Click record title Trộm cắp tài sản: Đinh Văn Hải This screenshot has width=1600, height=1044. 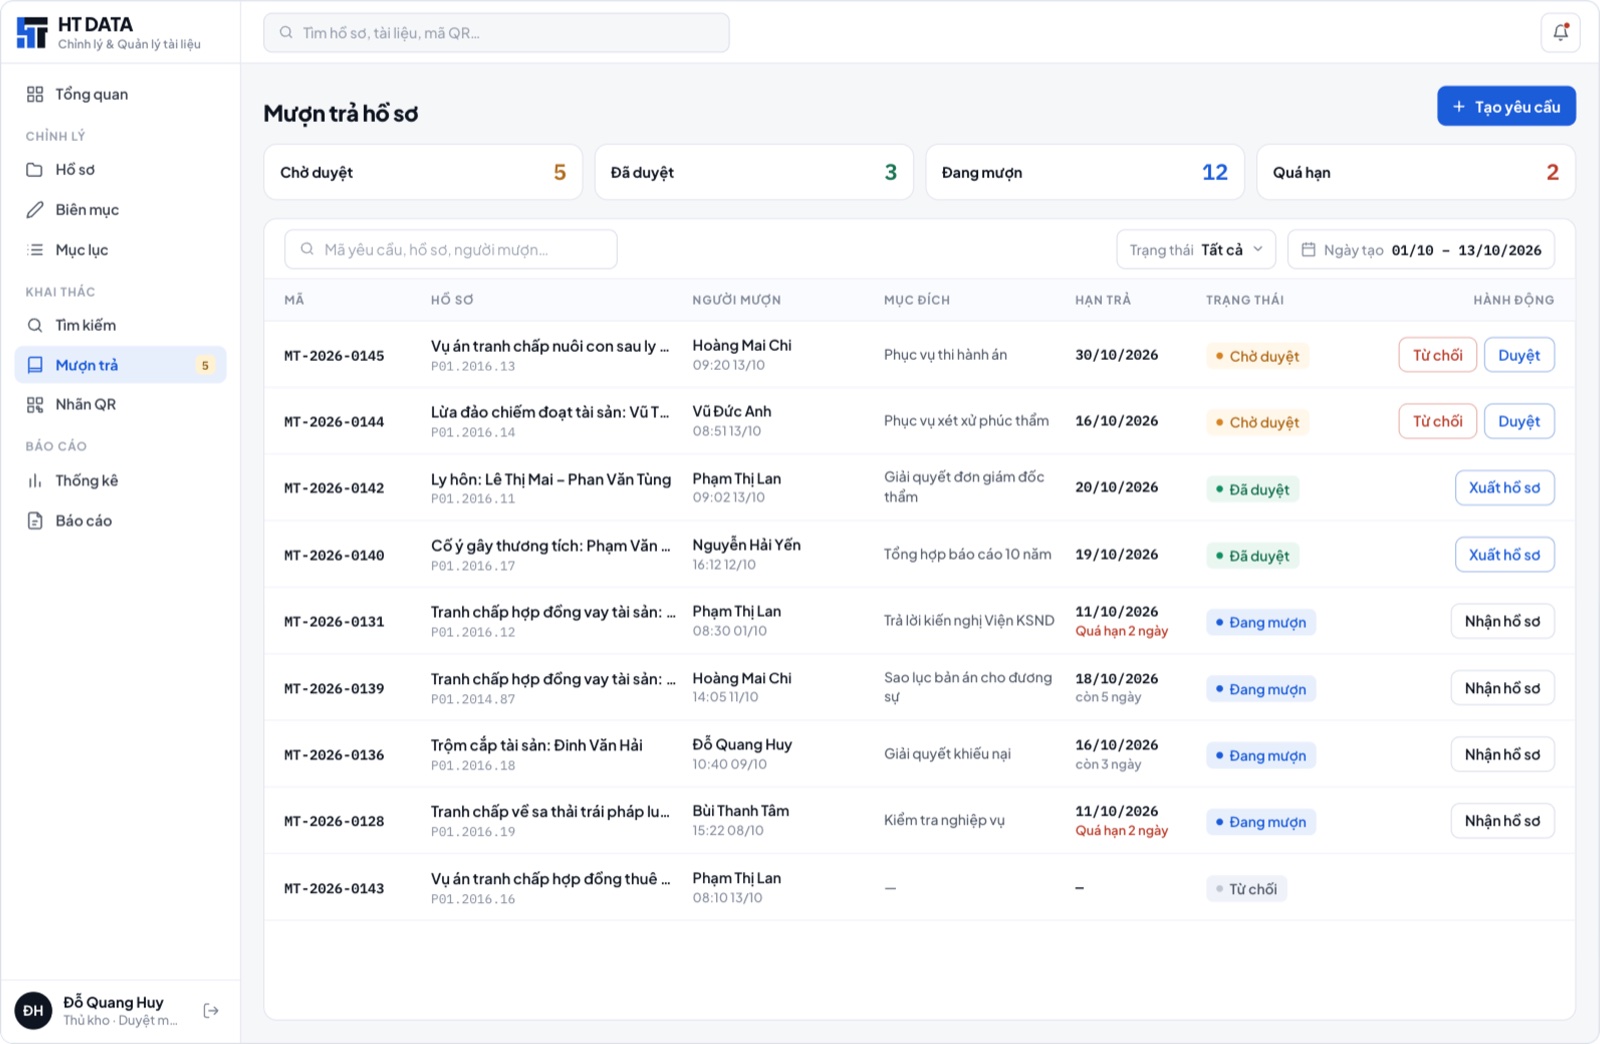click(537, 745)
